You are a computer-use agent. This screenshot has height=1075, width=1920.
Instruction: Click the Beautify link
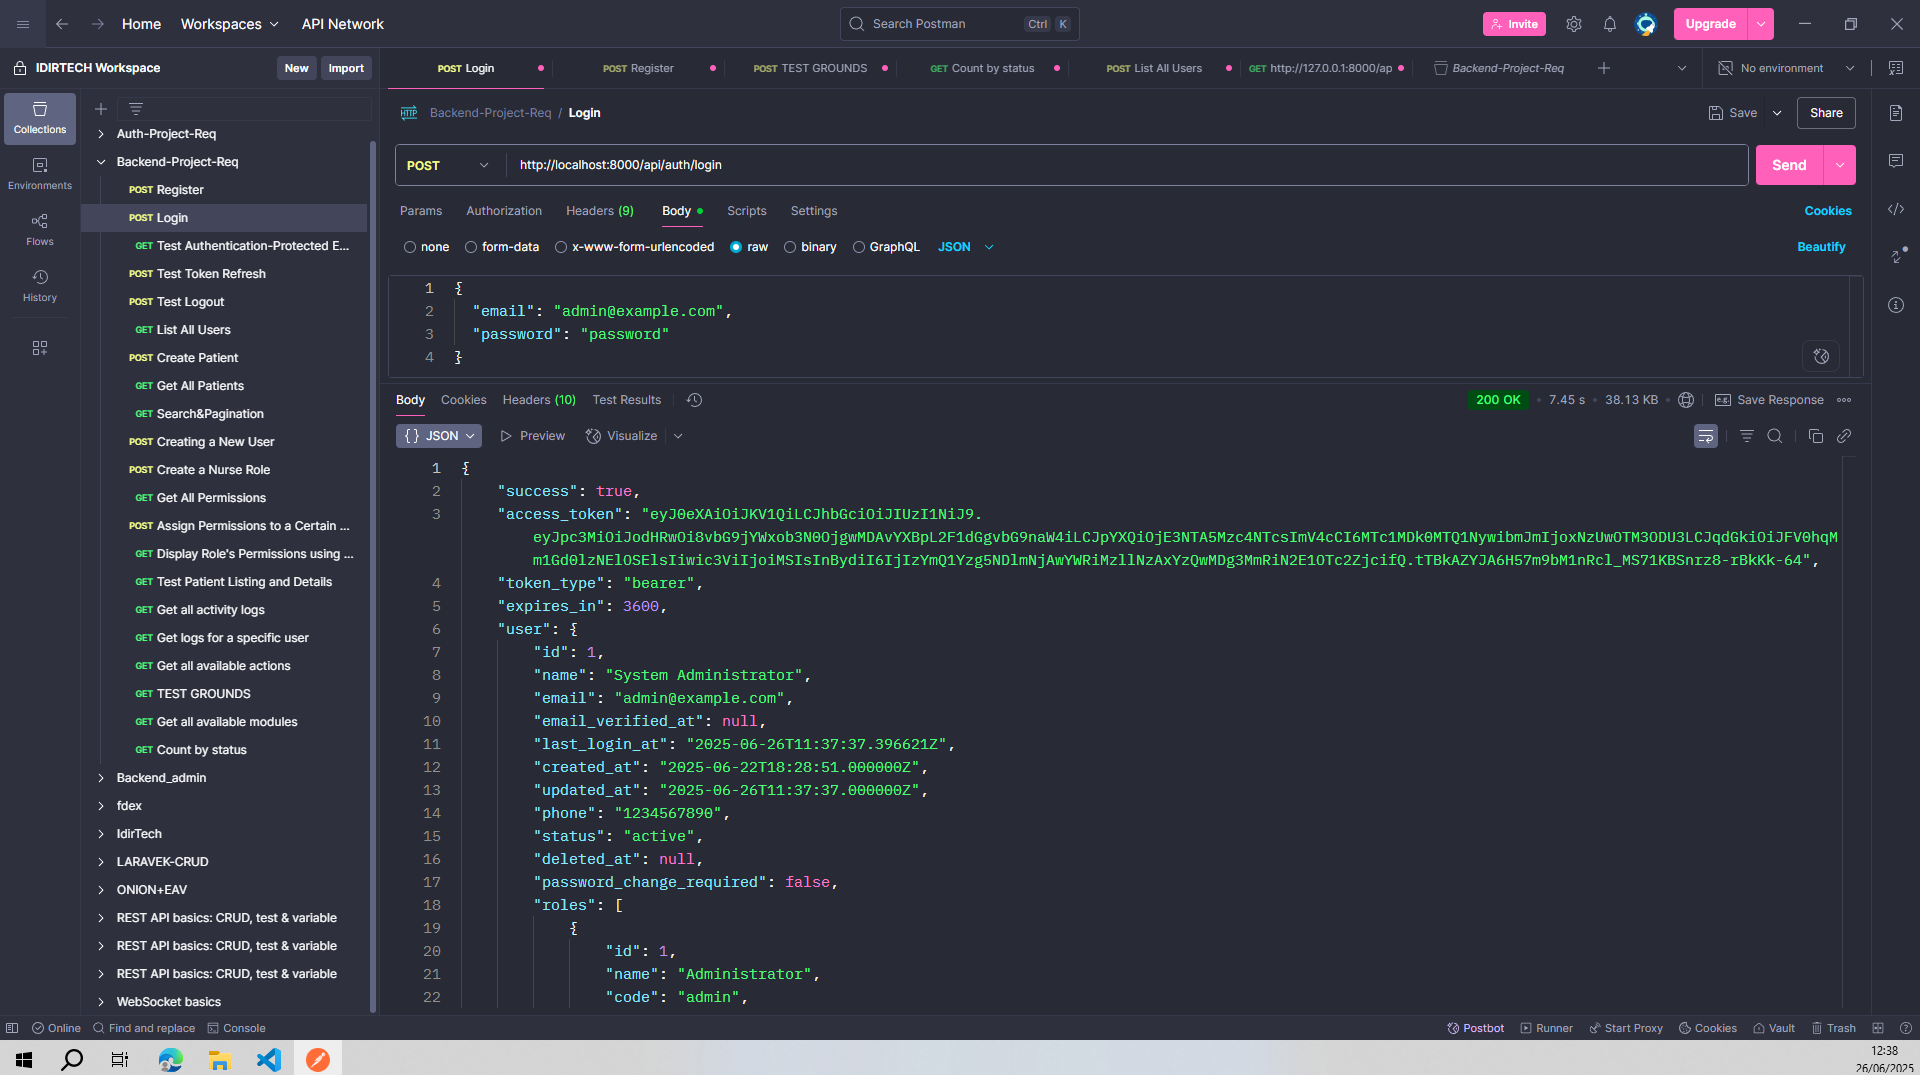coord(1820,247)
